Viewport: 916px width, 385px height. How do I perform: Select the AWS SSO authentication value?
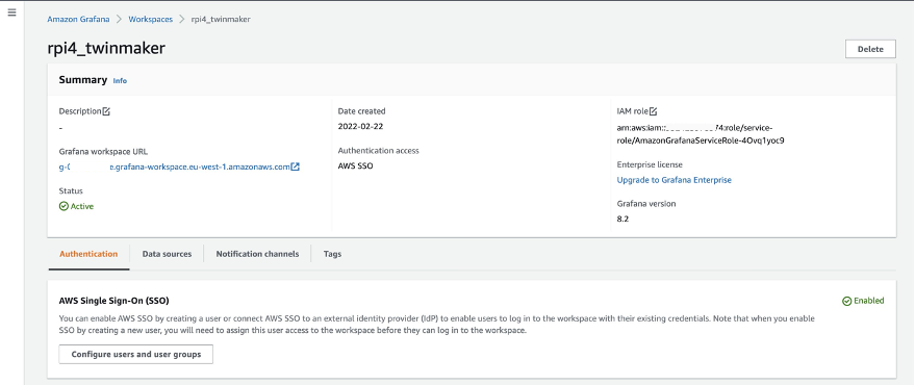coord(356,166)
